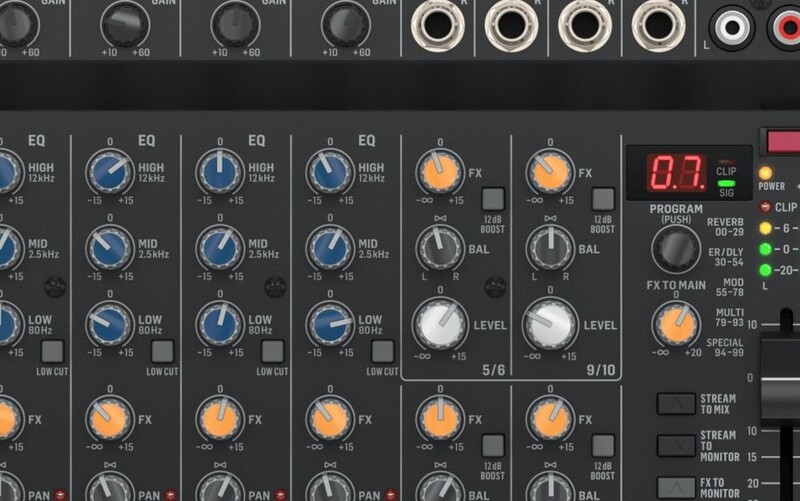Click the BAL knob on channel 5/6

tap(440, 247)
